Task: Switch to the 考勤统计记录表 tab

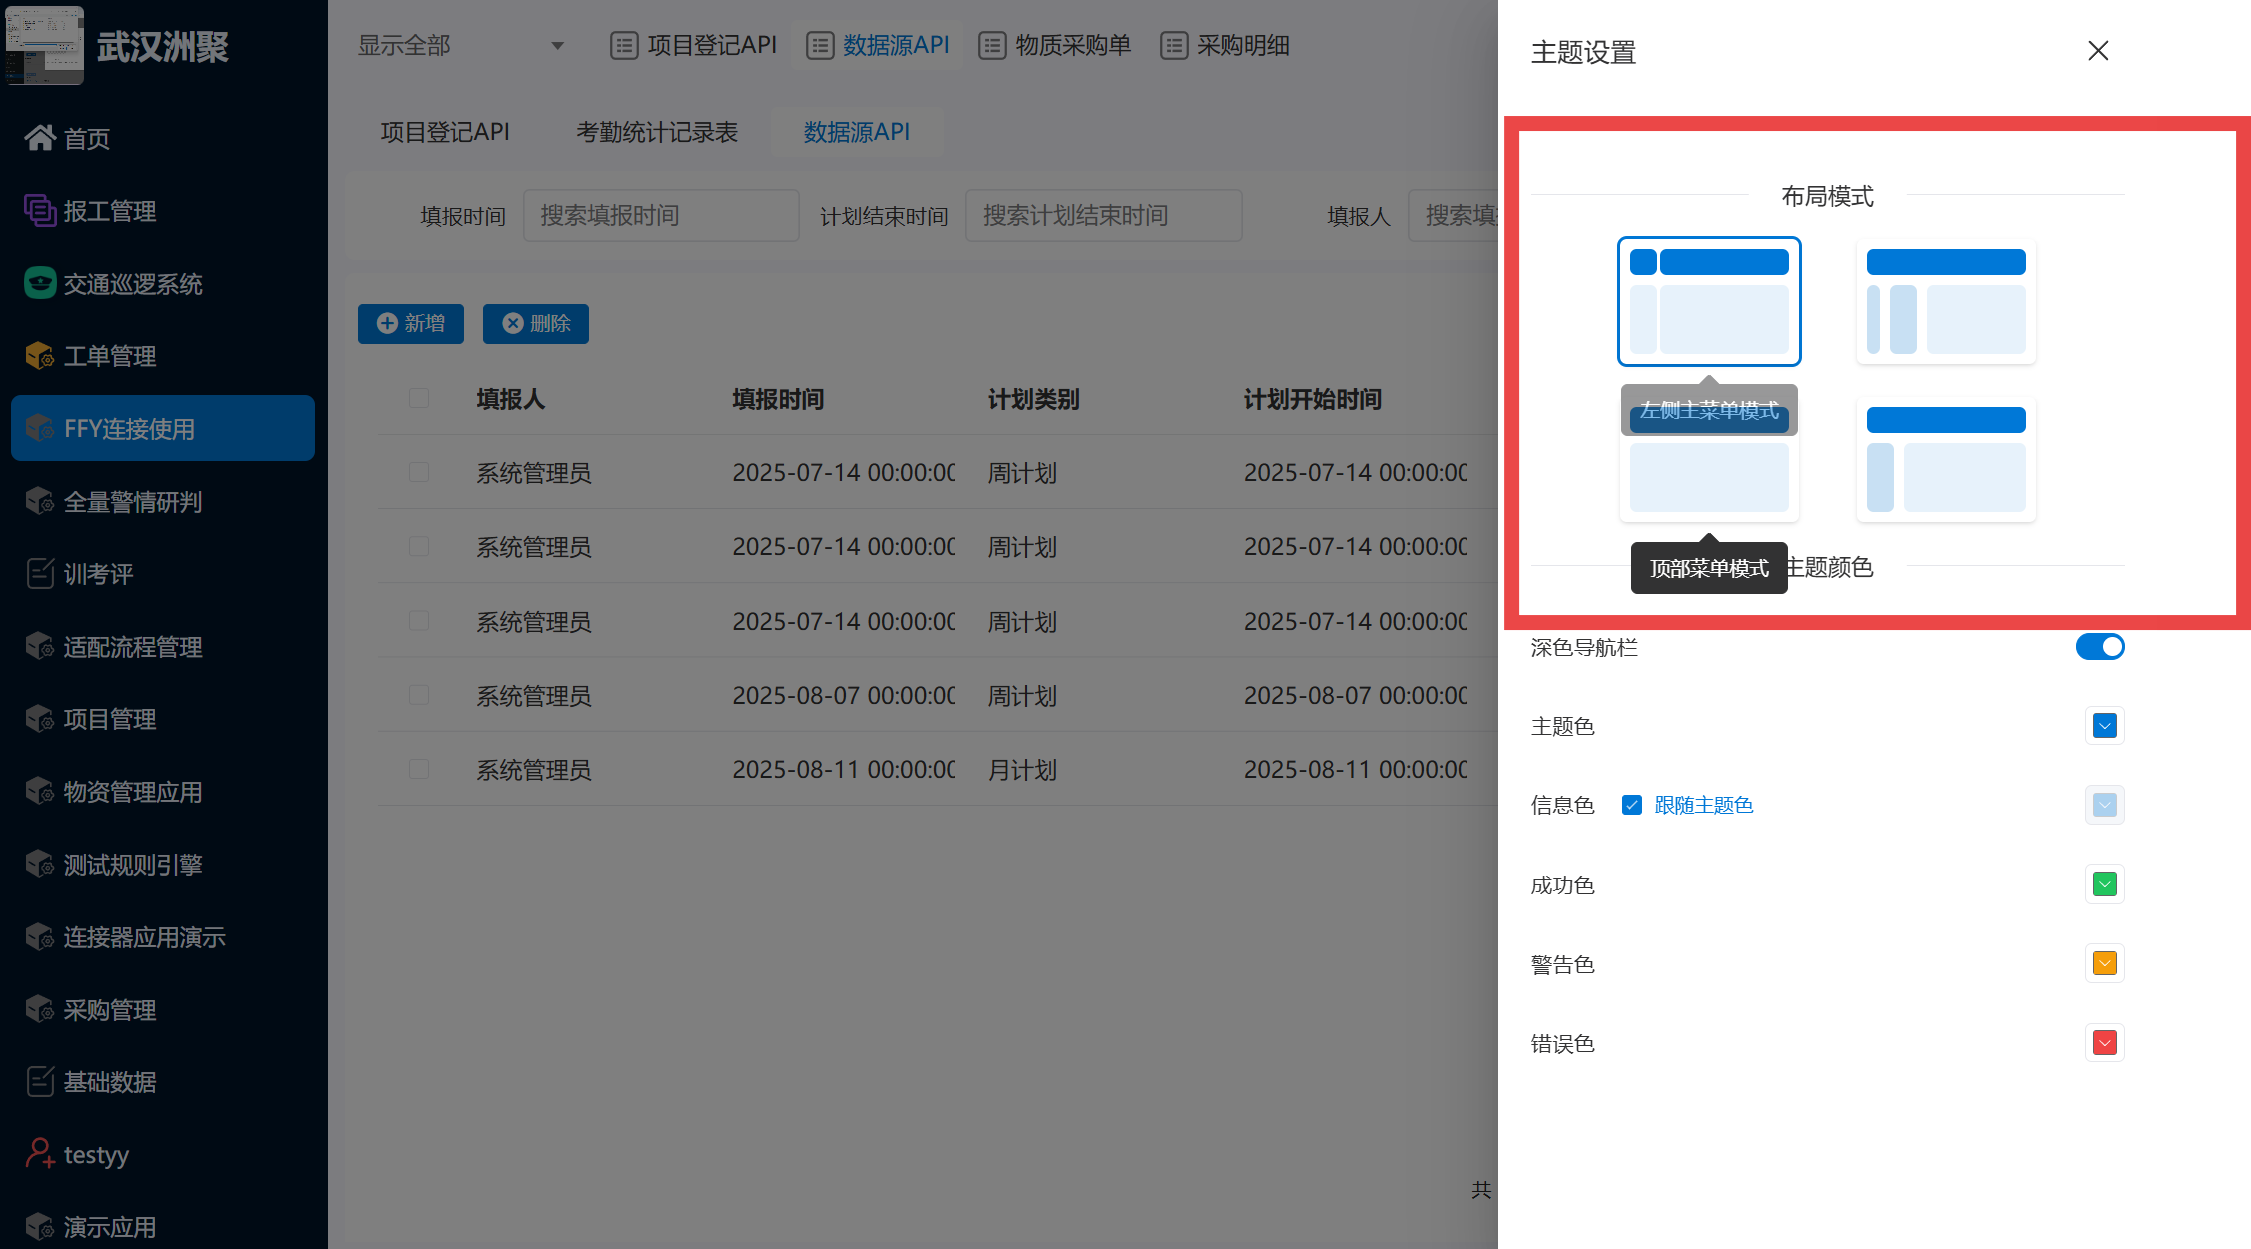Action: (657, 132)
